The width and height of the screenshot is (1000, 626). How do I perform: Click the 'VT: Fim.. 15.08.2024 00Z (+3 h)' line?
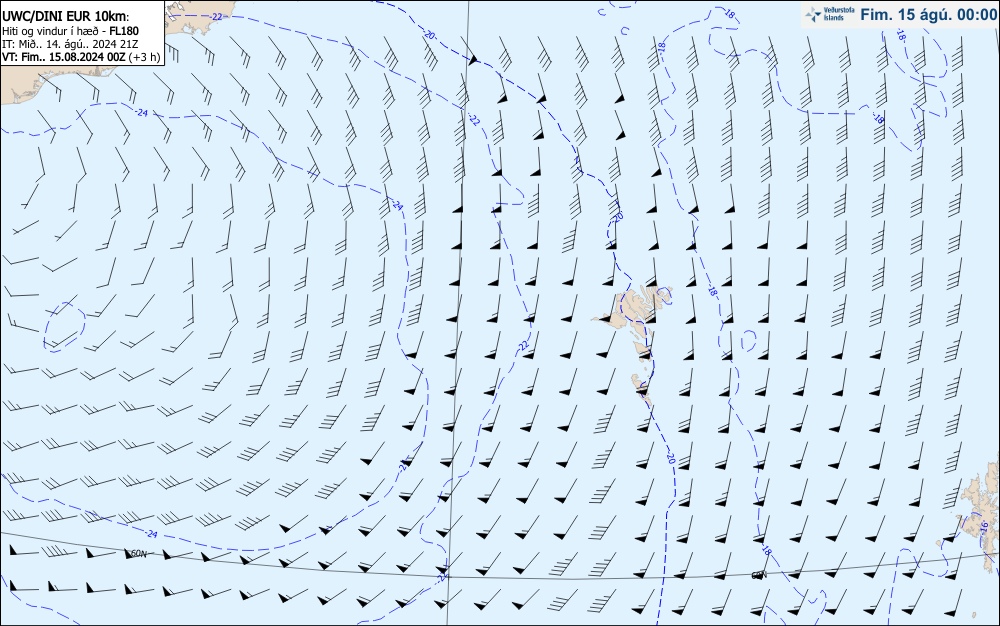81,57
